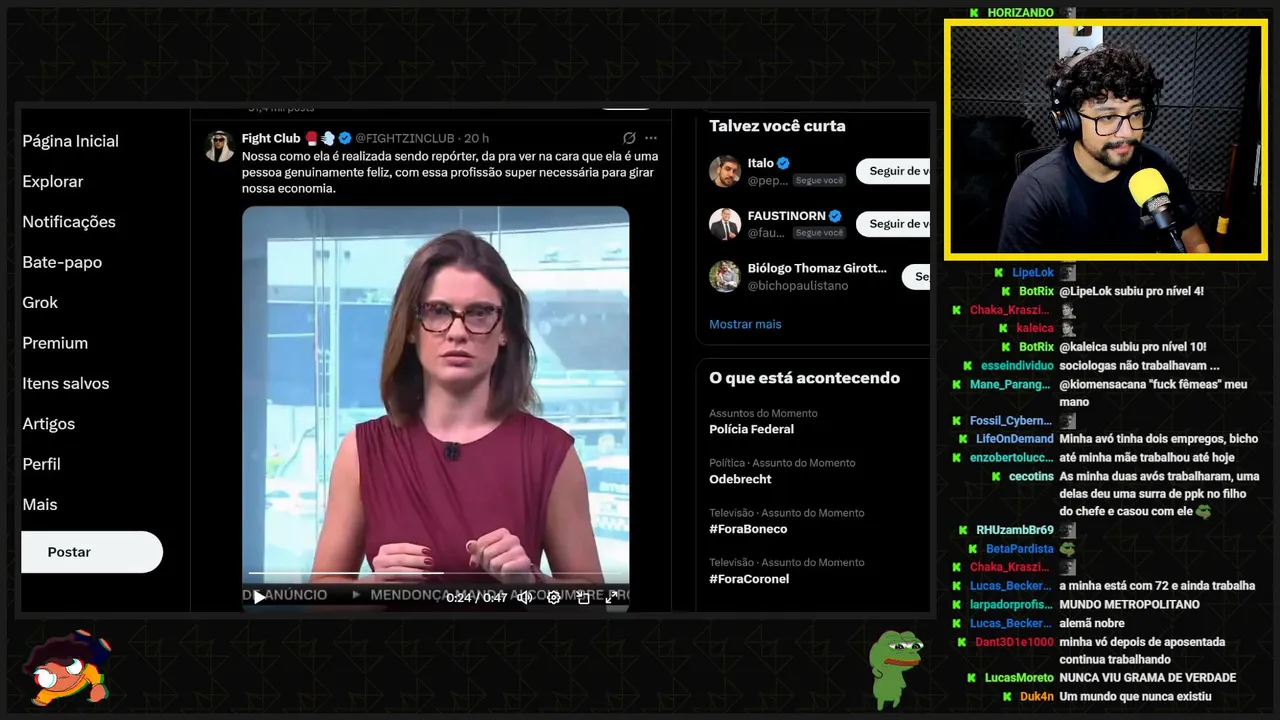Open Italo's profile name

761,163
